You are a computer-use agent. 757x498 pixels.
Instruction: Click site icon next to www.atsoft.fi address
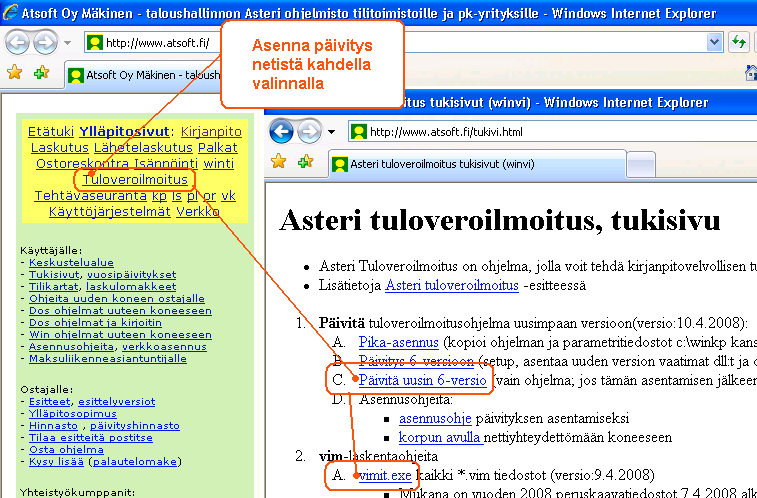[x=95, y=43]
